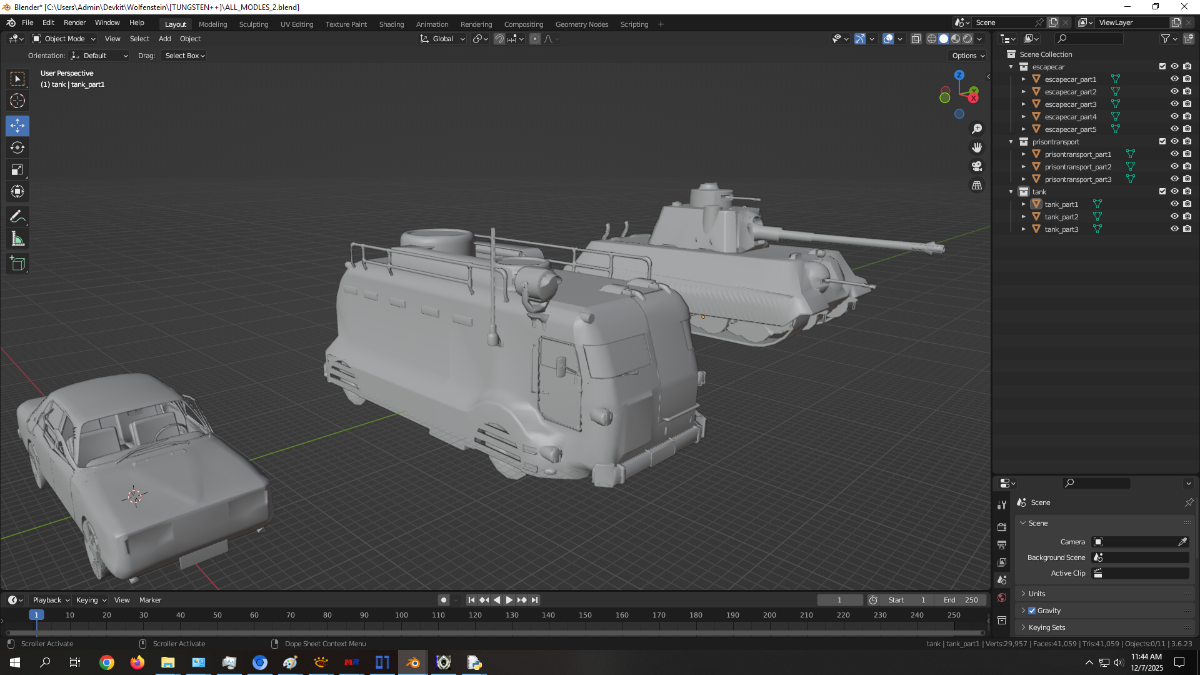This screenshot has height=675, width=1200.
Task: Hide escapecar_part3 using its eye icon
Action: click(x=1174, y=104)
